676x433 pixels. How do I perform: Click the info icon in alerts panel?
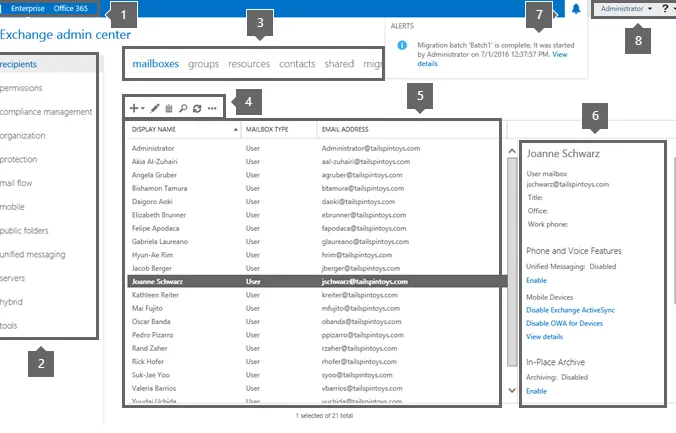click(x=402, y=45)
